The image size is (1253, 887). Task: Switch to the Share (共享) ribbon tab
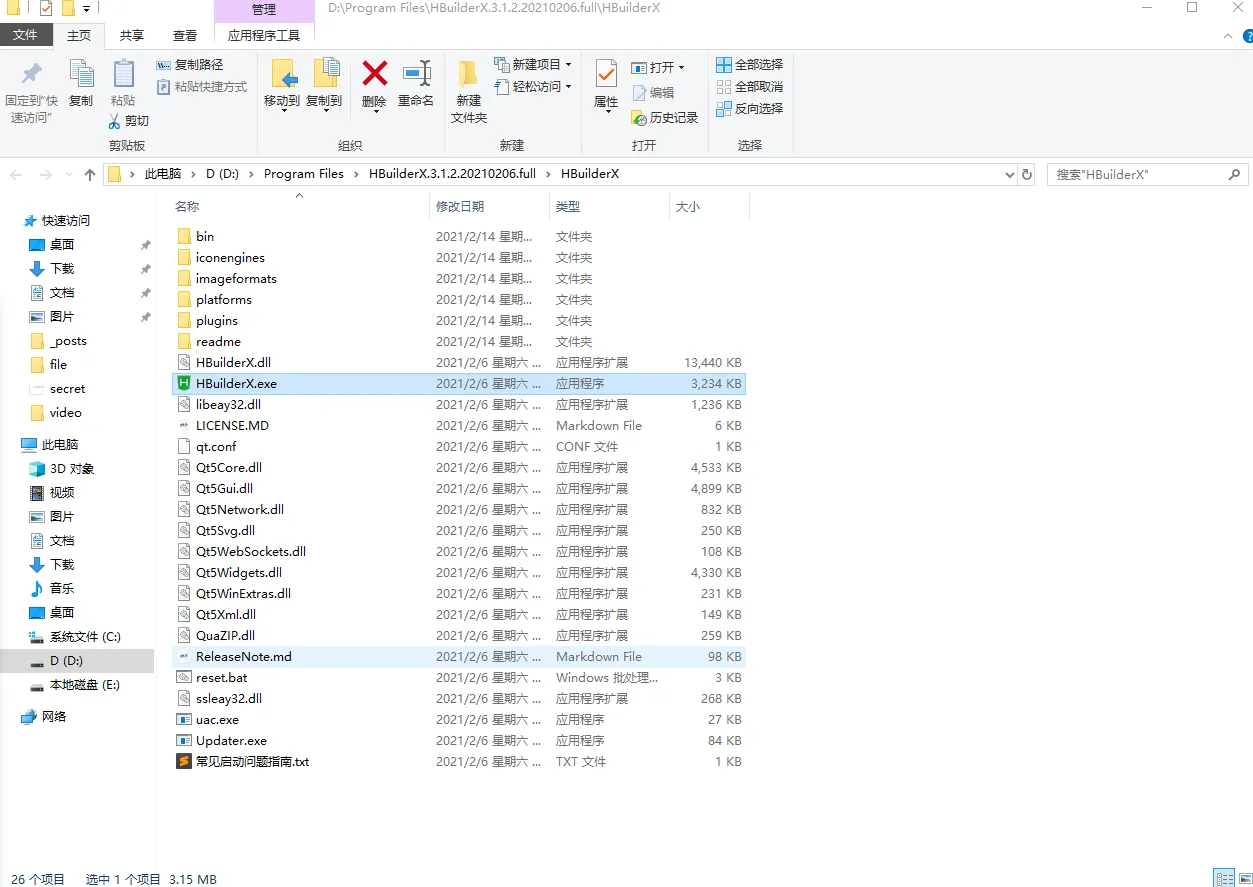click(x=132, y=35)
